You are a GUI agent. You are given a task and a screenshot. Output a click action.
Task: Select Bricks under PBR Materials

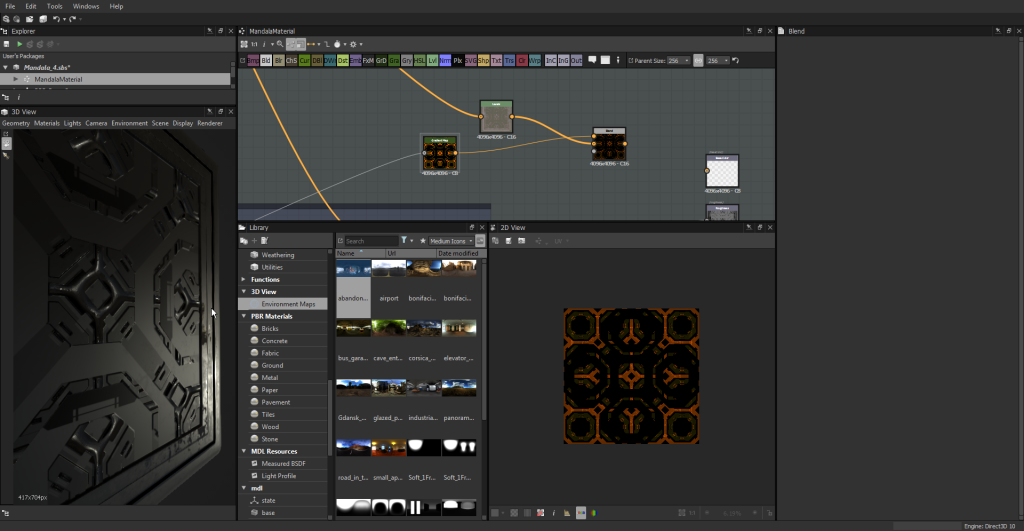click(270, 329)
